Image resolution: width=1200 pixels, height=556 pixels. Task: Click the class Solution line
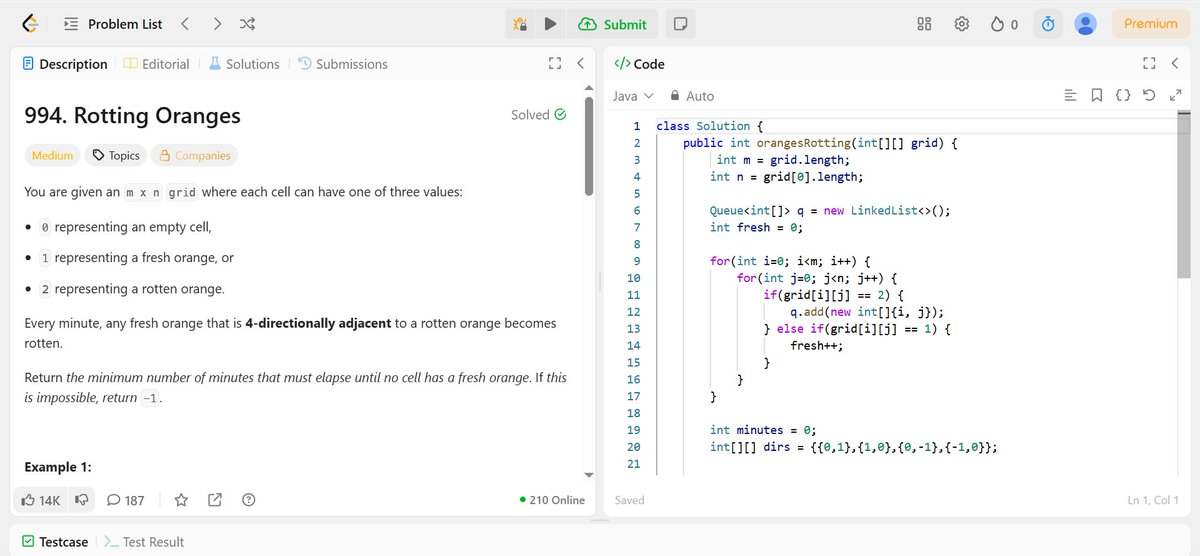(710, 126)
